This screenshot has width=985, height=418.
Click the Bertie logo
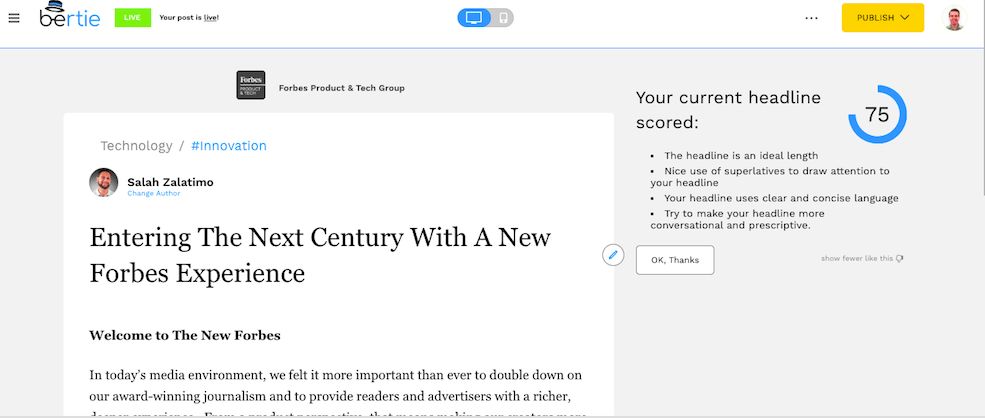tap(70, 17)
